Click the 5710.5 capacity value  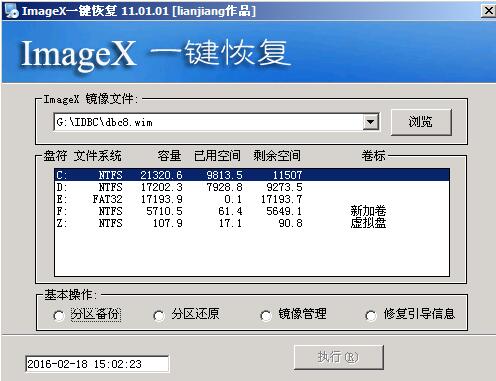[164, 211]
